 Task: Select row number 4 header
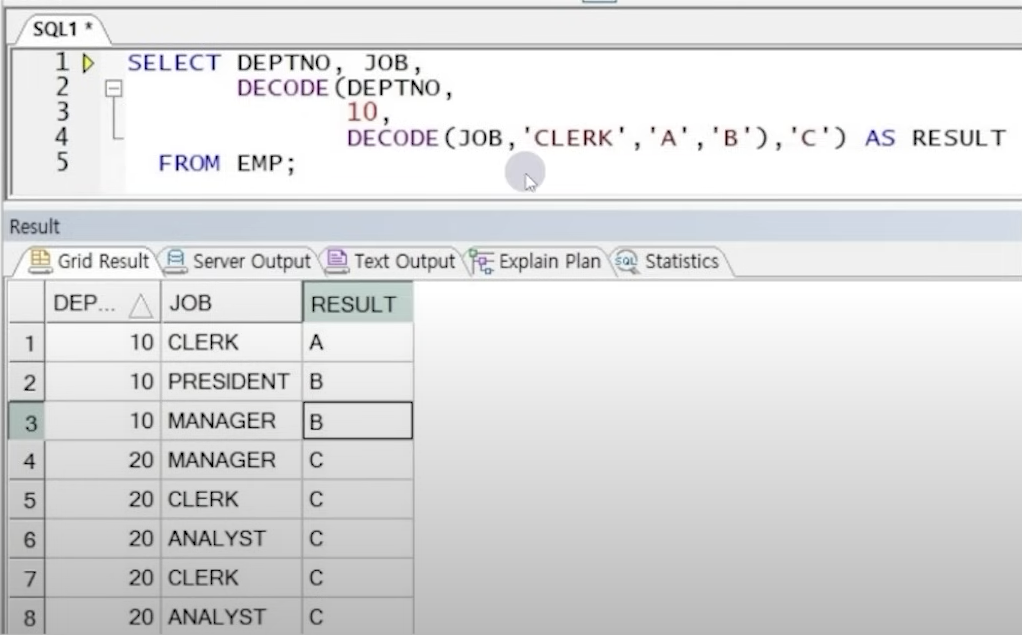tap(27, 460)
